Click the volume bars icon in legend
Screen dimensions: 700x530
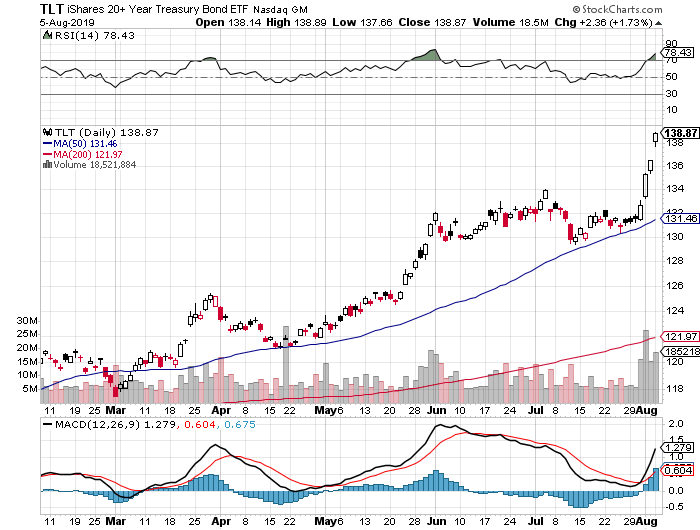(47, 164)
